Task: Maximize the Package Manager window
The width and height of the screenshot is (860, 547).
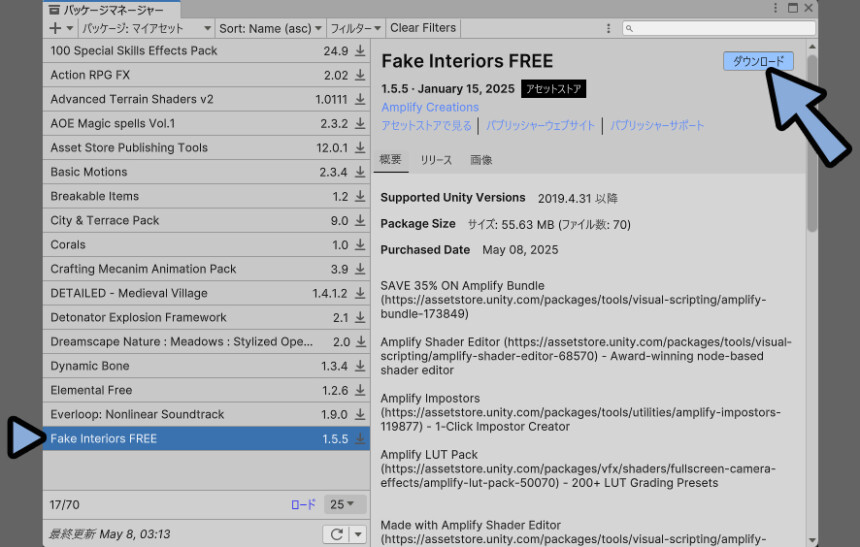Action: pyautogui.click(x=793, y=8)
